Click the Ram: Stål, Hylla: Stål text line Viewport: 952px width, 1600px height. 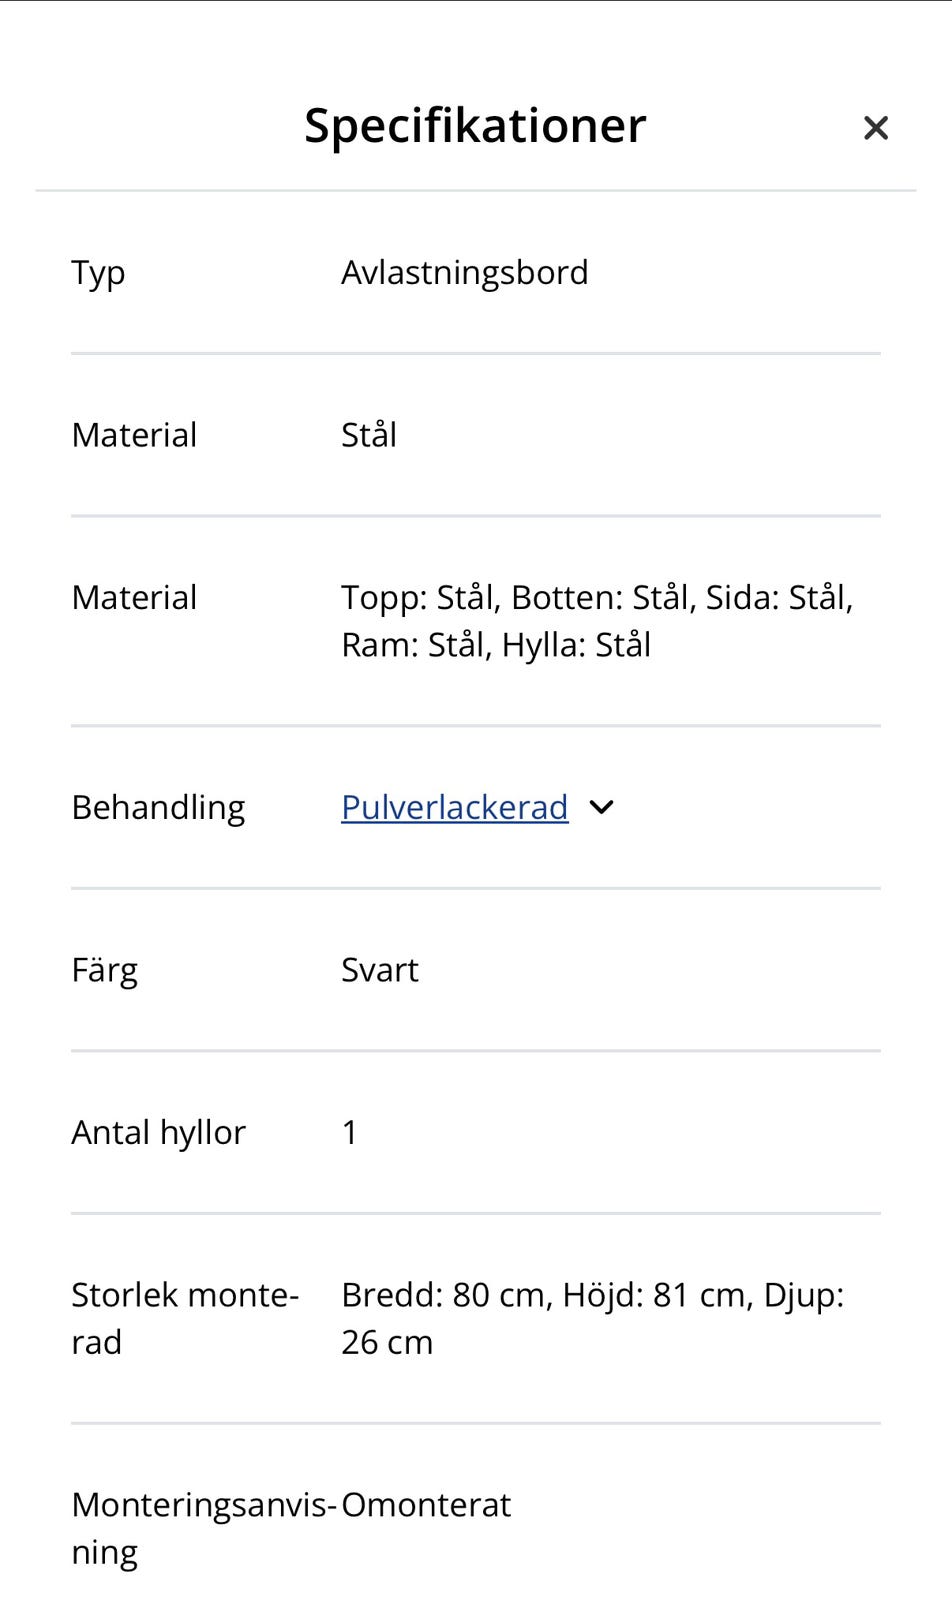point(496,645)
